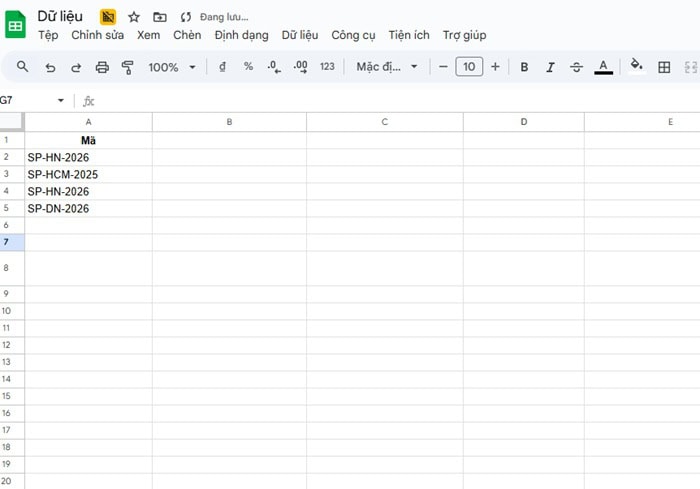Viewport: 700px width, 489px height.
Task: Increase font size with plus button
Action: 495,67
